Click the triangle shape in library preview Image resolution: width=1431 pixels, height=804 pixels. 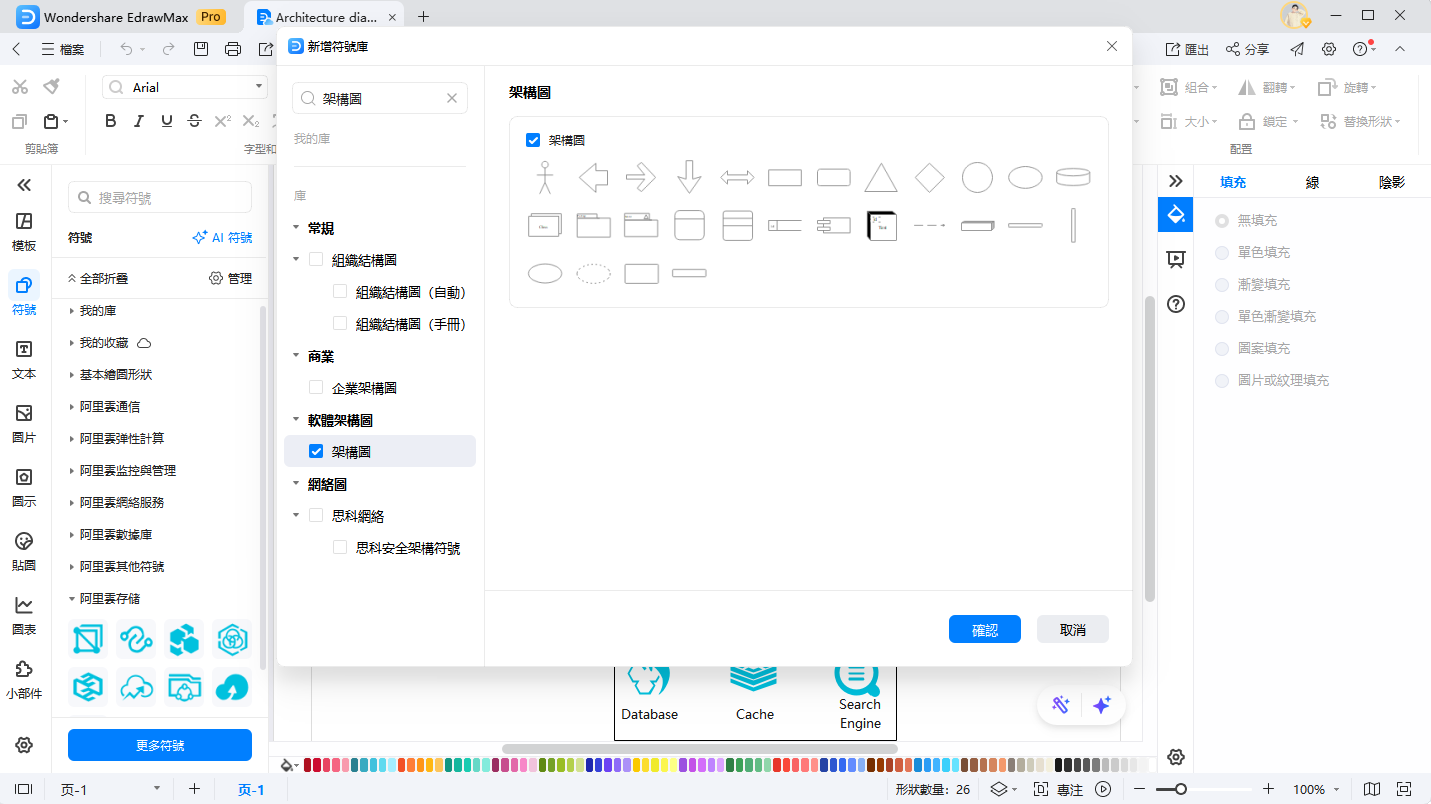880,178
